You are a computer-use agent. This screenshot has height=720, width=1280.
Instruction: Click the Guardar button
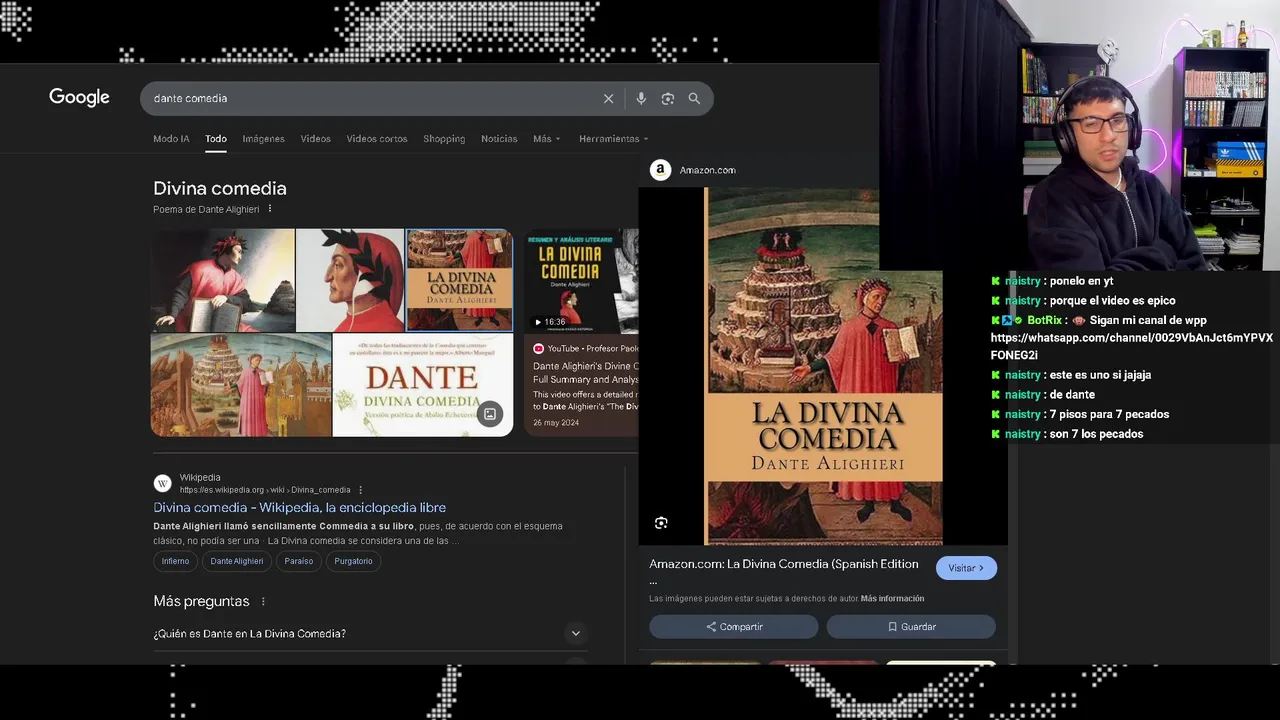pos(911,626)
